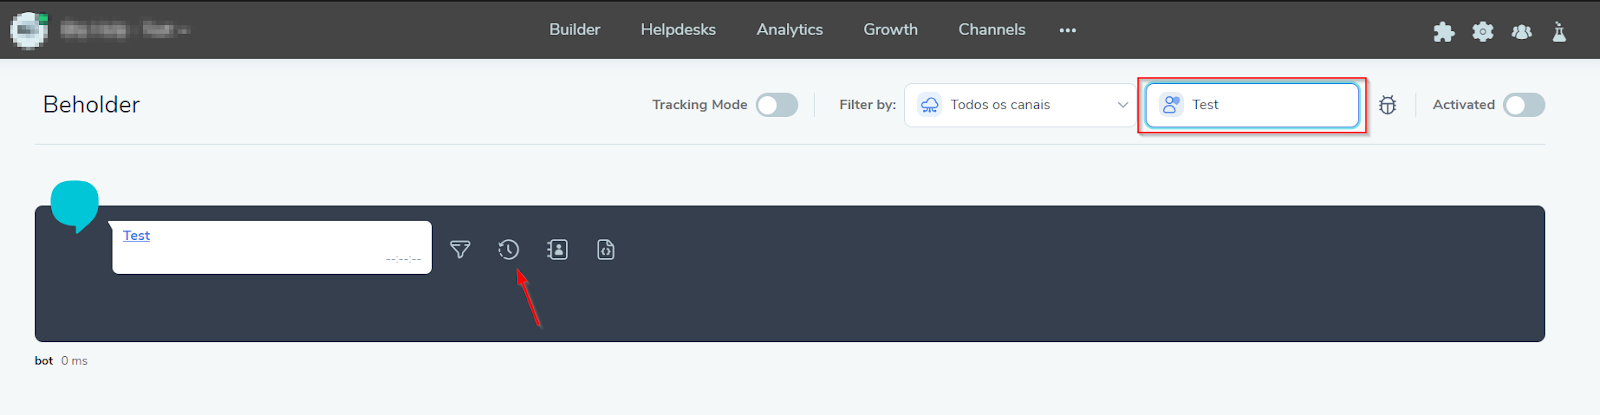The image size is (1600, 415).
Task: Open the puzzle piece extensions icon
Action: coord(1443,32)
